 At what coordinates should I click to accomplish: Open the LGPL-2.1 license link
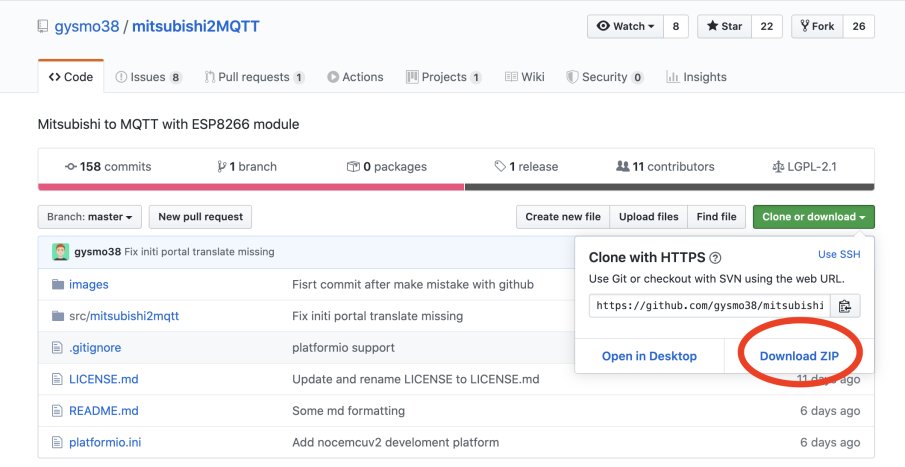(805, 167)
